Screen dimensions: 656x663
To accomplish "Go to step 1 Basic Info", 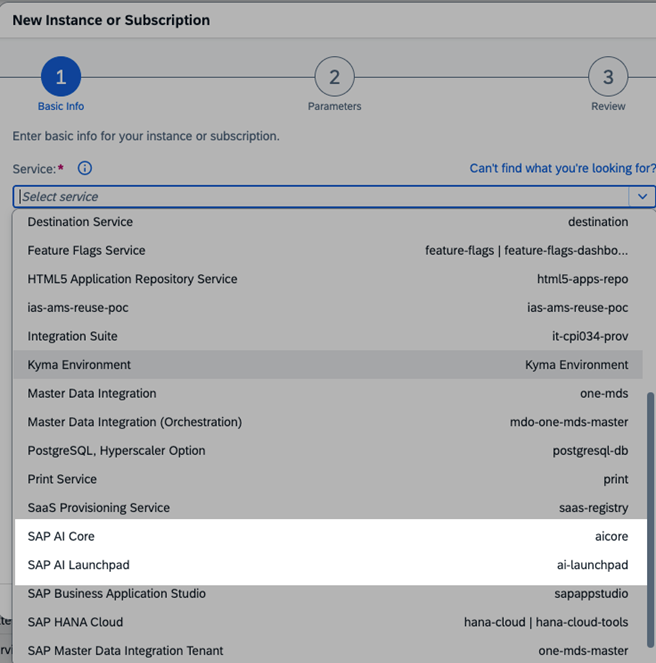I will tap(61, 78).
